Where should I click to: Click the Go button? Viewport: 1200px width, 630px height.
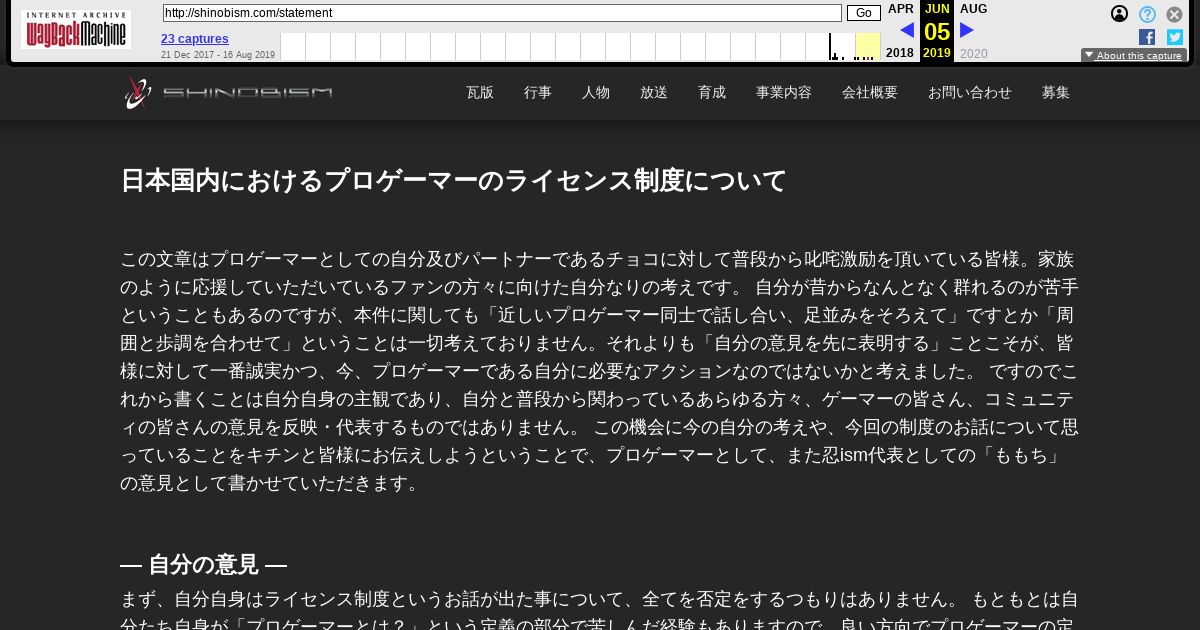pos(864,13)
